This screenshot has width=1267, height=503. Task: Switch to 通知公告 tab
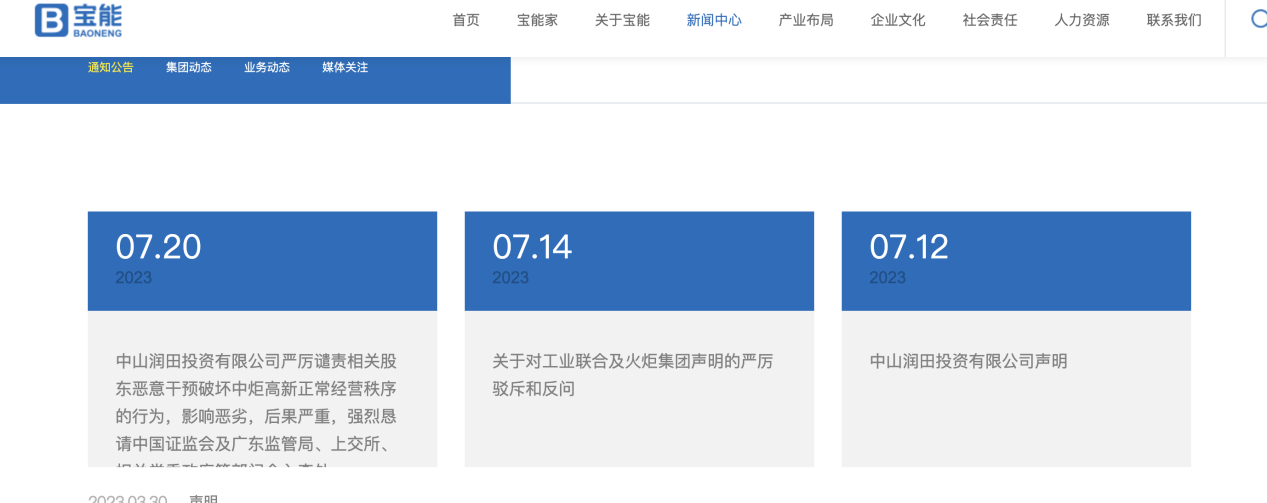111,68
